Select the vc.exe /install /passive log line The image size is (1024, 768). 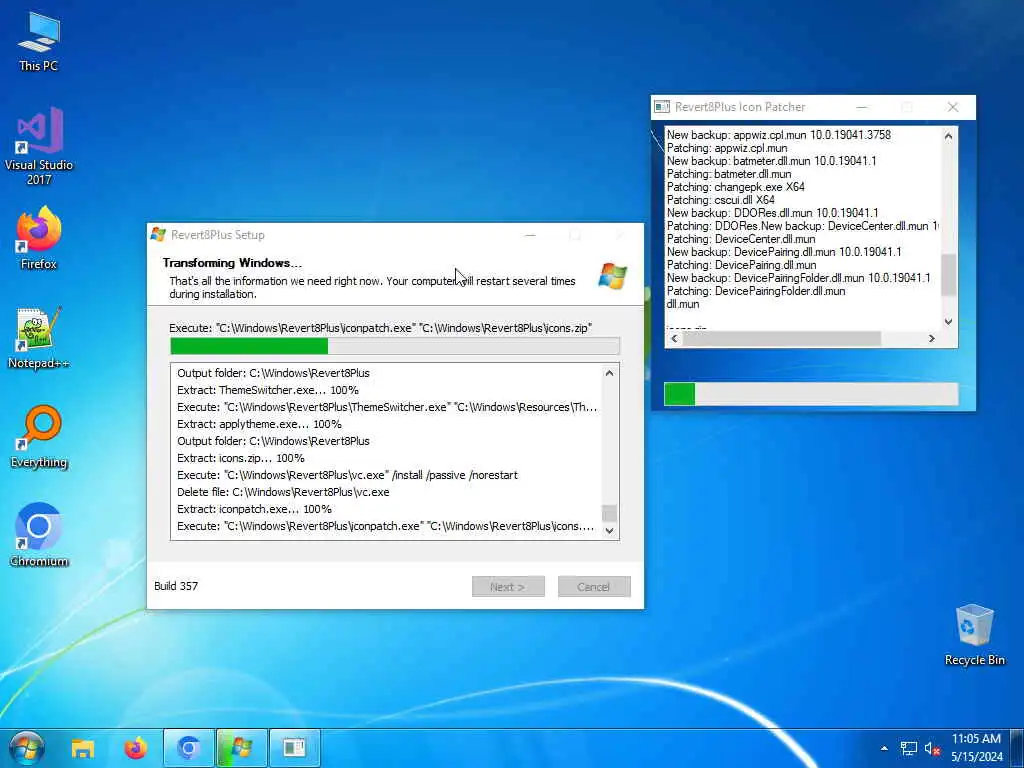click(x=347, y=475)
